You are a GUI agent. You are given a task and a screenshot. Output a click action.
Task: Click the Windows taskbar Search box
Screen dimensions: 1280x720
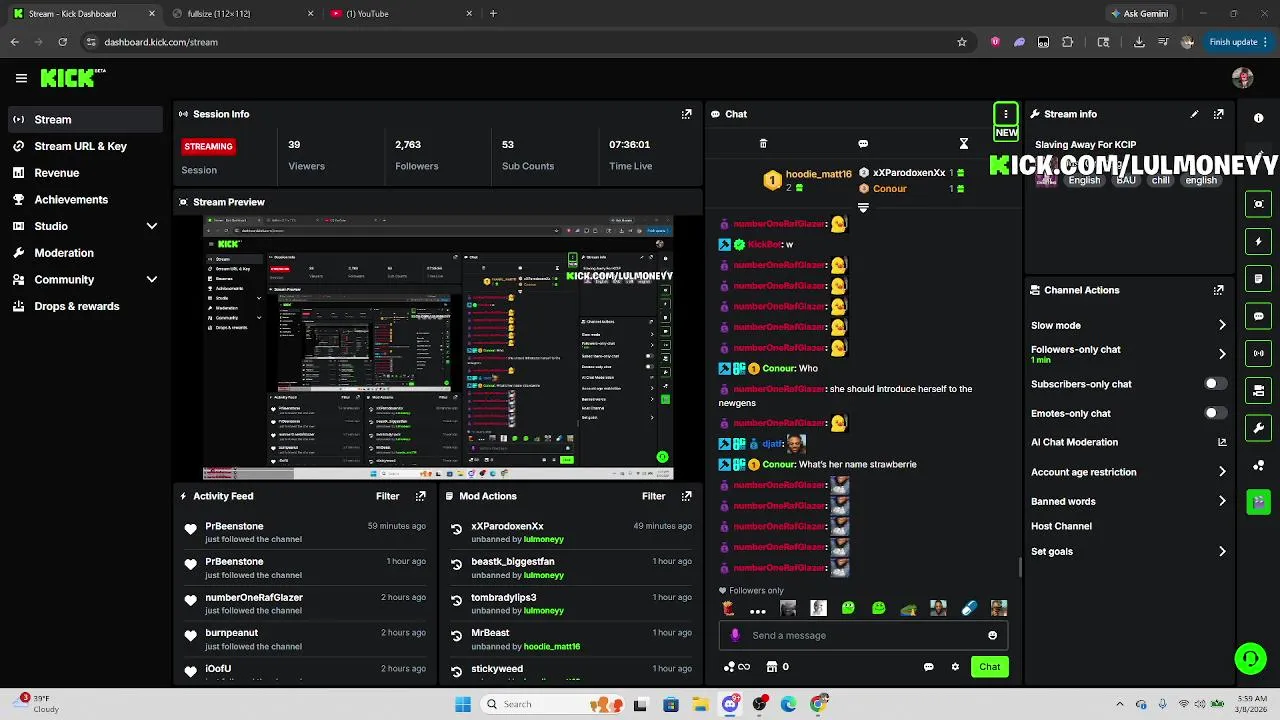[x=550, y=704]
